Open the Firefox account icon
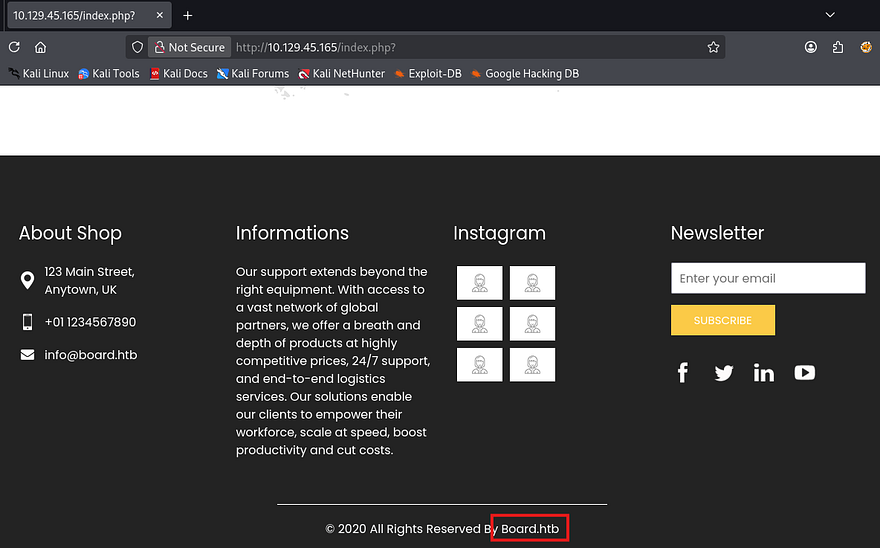Image resolution: width=880 pixels, height=548 pixels. pos(811,47)
